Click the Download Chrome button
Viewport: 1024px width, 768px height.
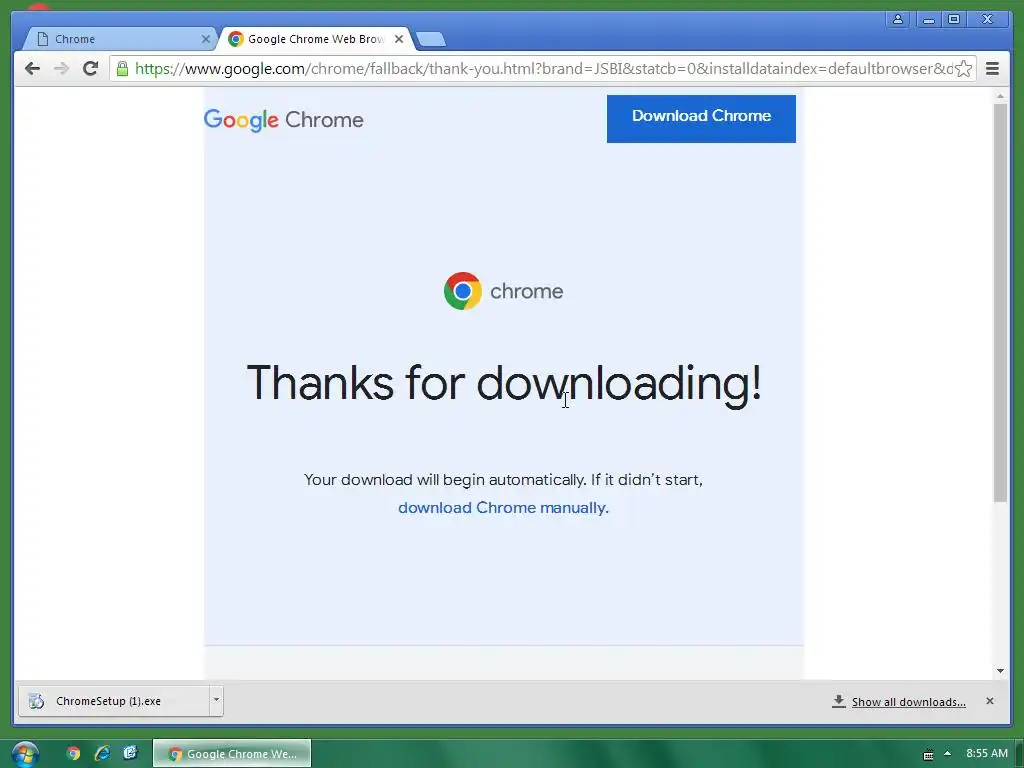point(701,119)
